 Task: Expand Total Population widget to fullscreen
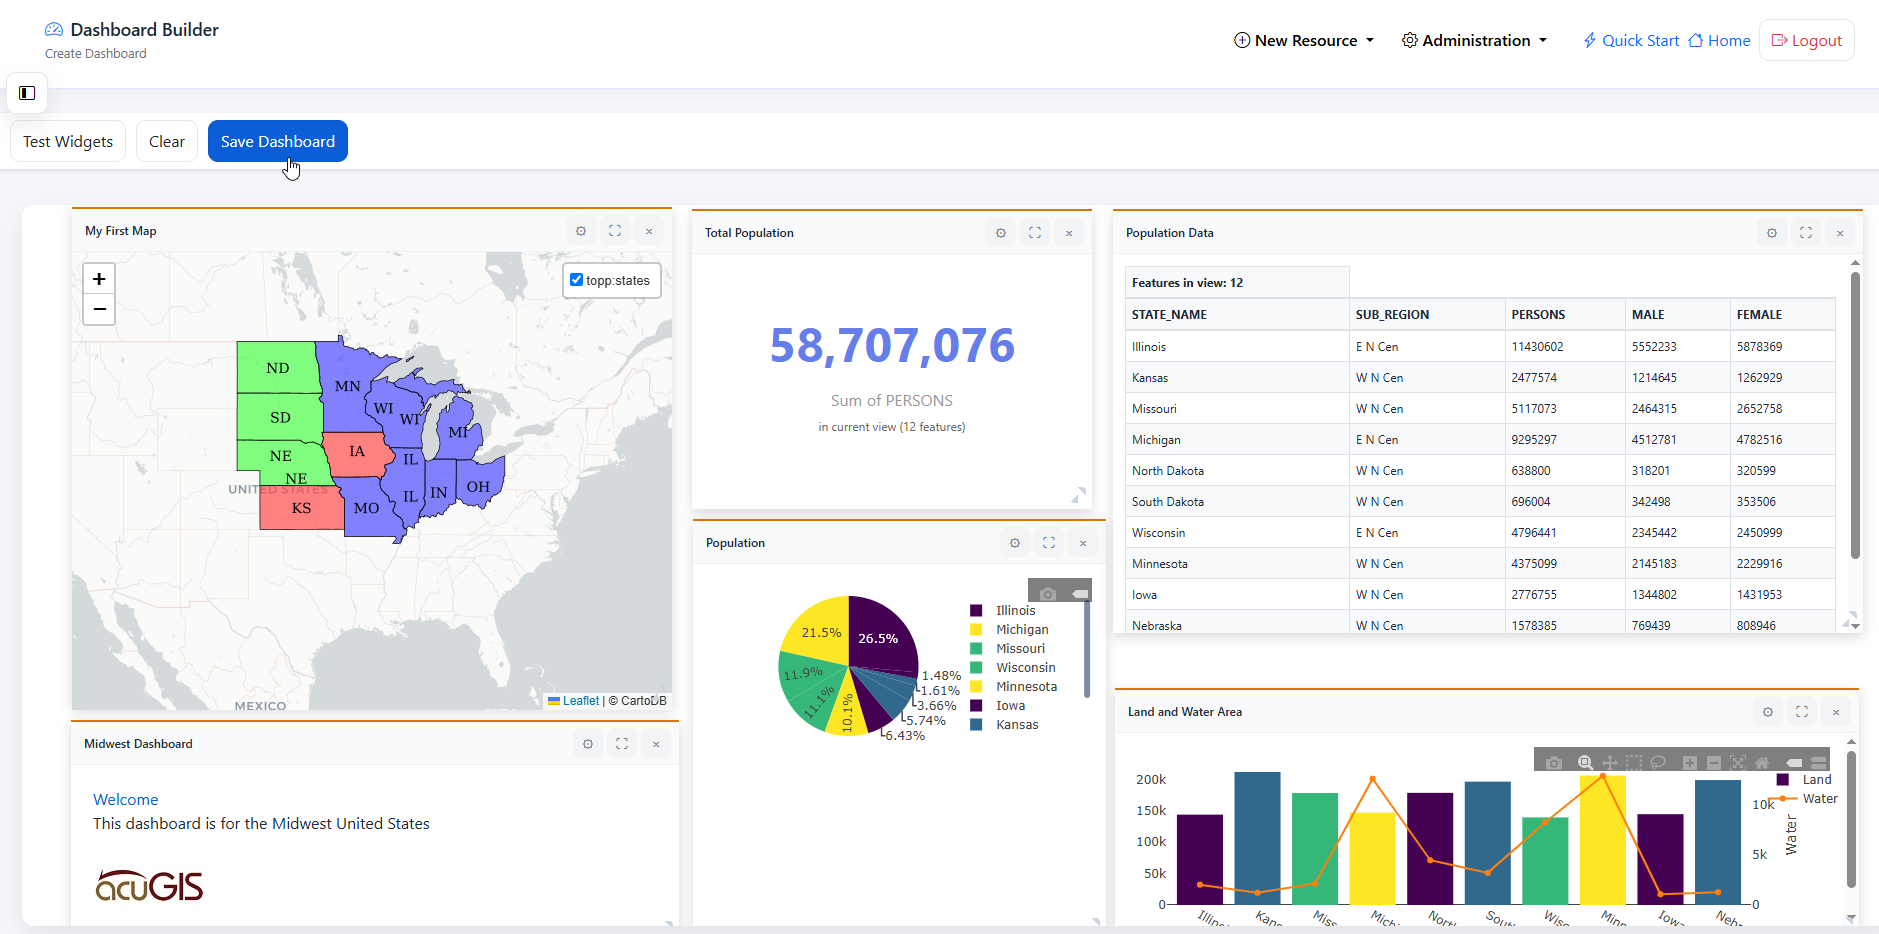pyautogui.click(x=1035, y=233)
